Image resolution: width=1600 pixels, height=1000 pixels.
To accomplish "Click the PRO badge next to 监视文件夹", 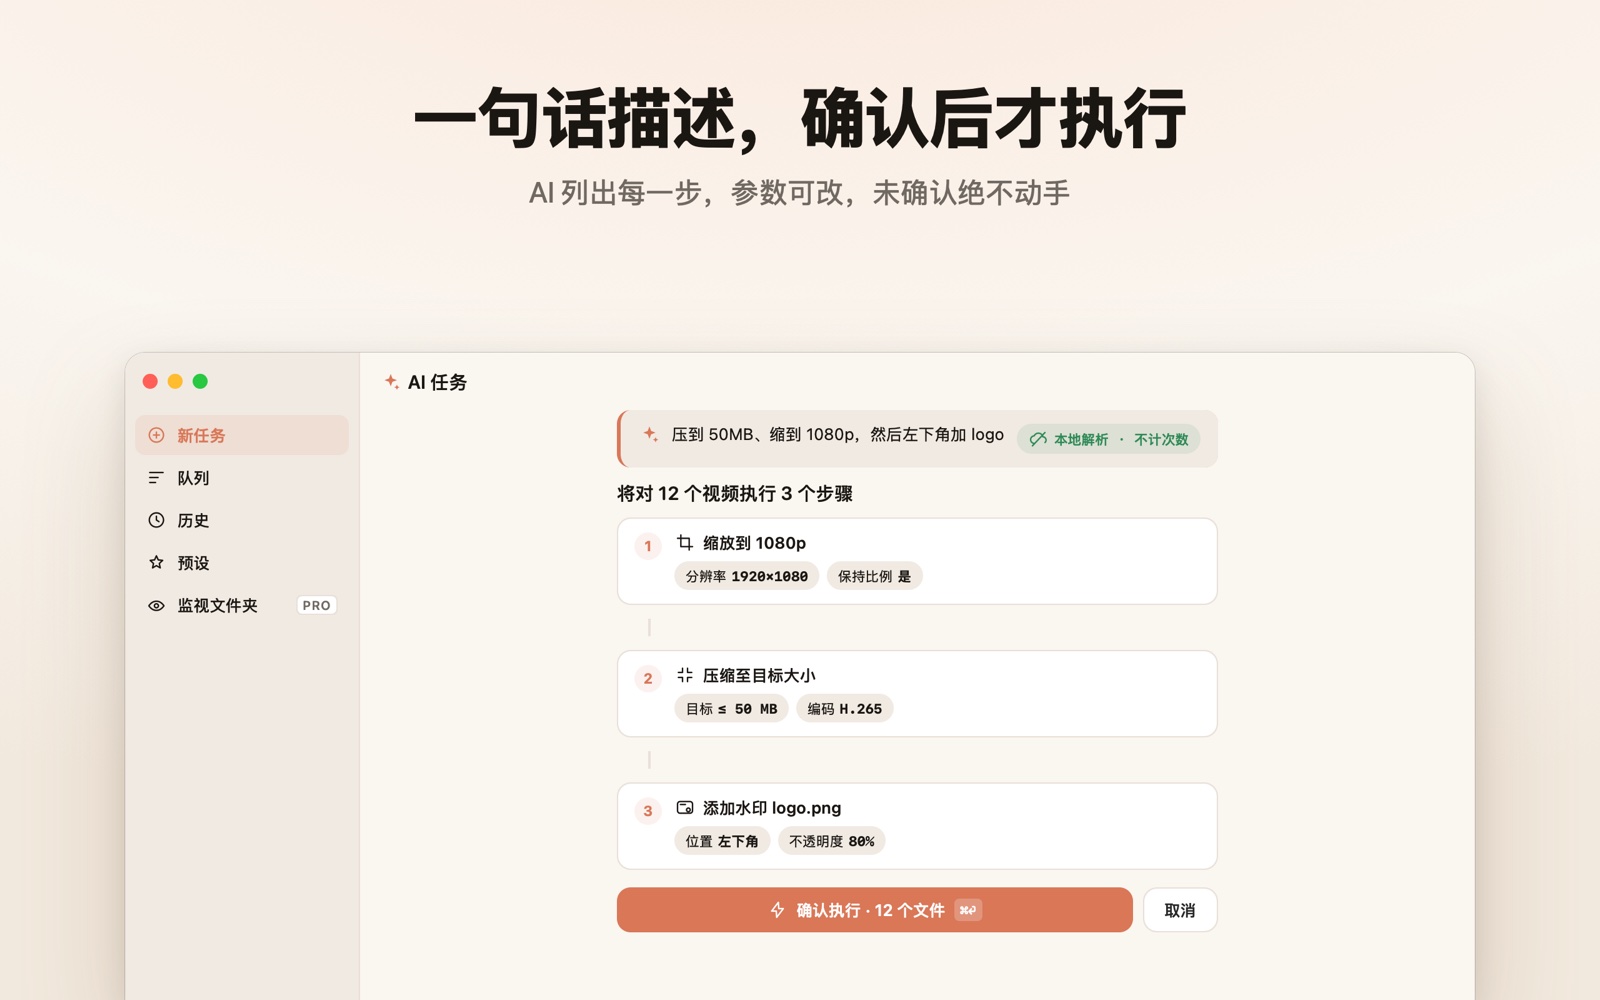I will tap(316, 605).
